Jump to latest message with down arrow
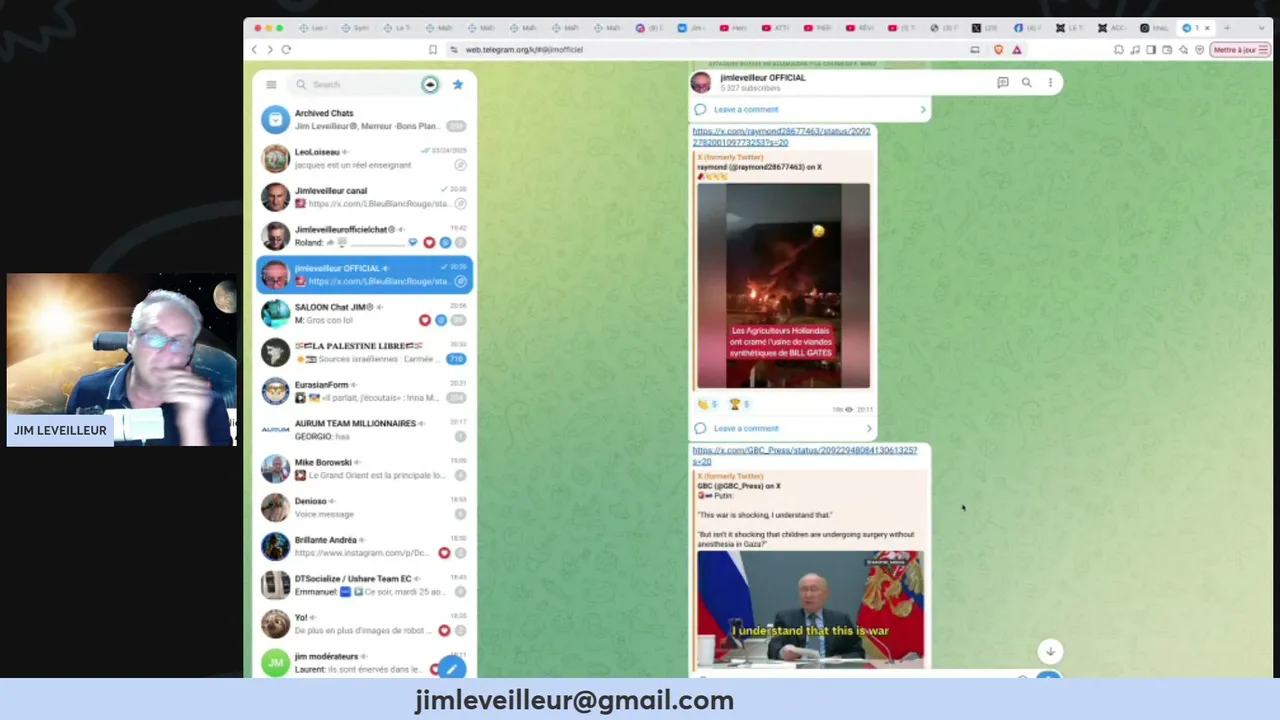1280x720 pixels. coord(1050,652)
